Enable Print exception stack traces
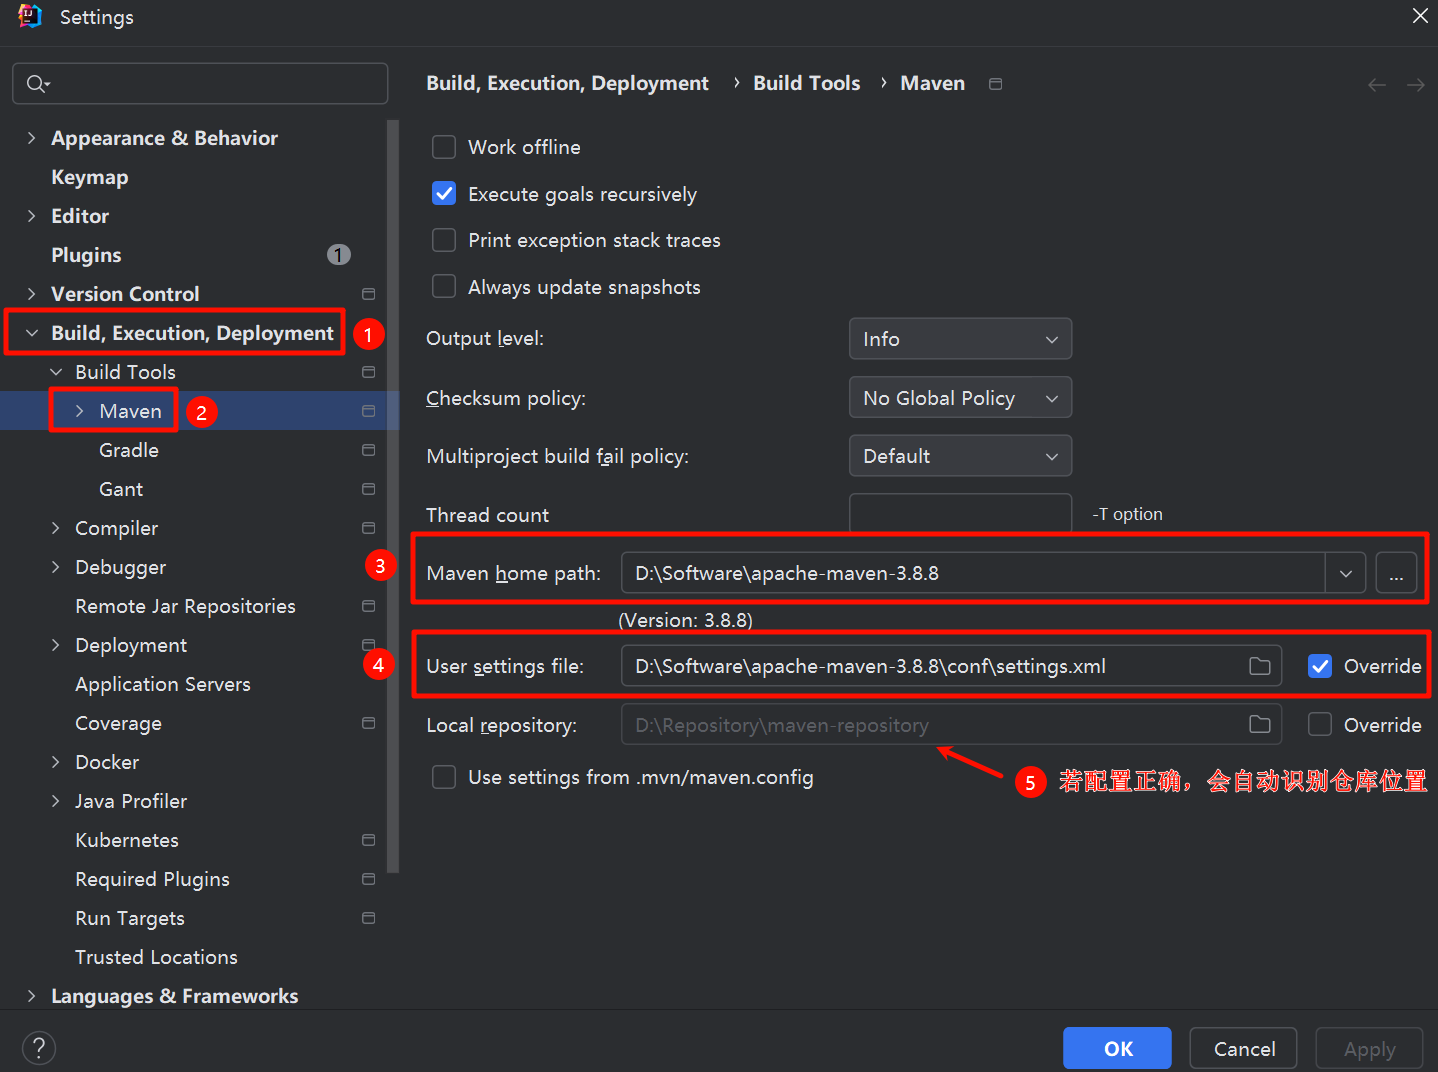 click(444, 240)
